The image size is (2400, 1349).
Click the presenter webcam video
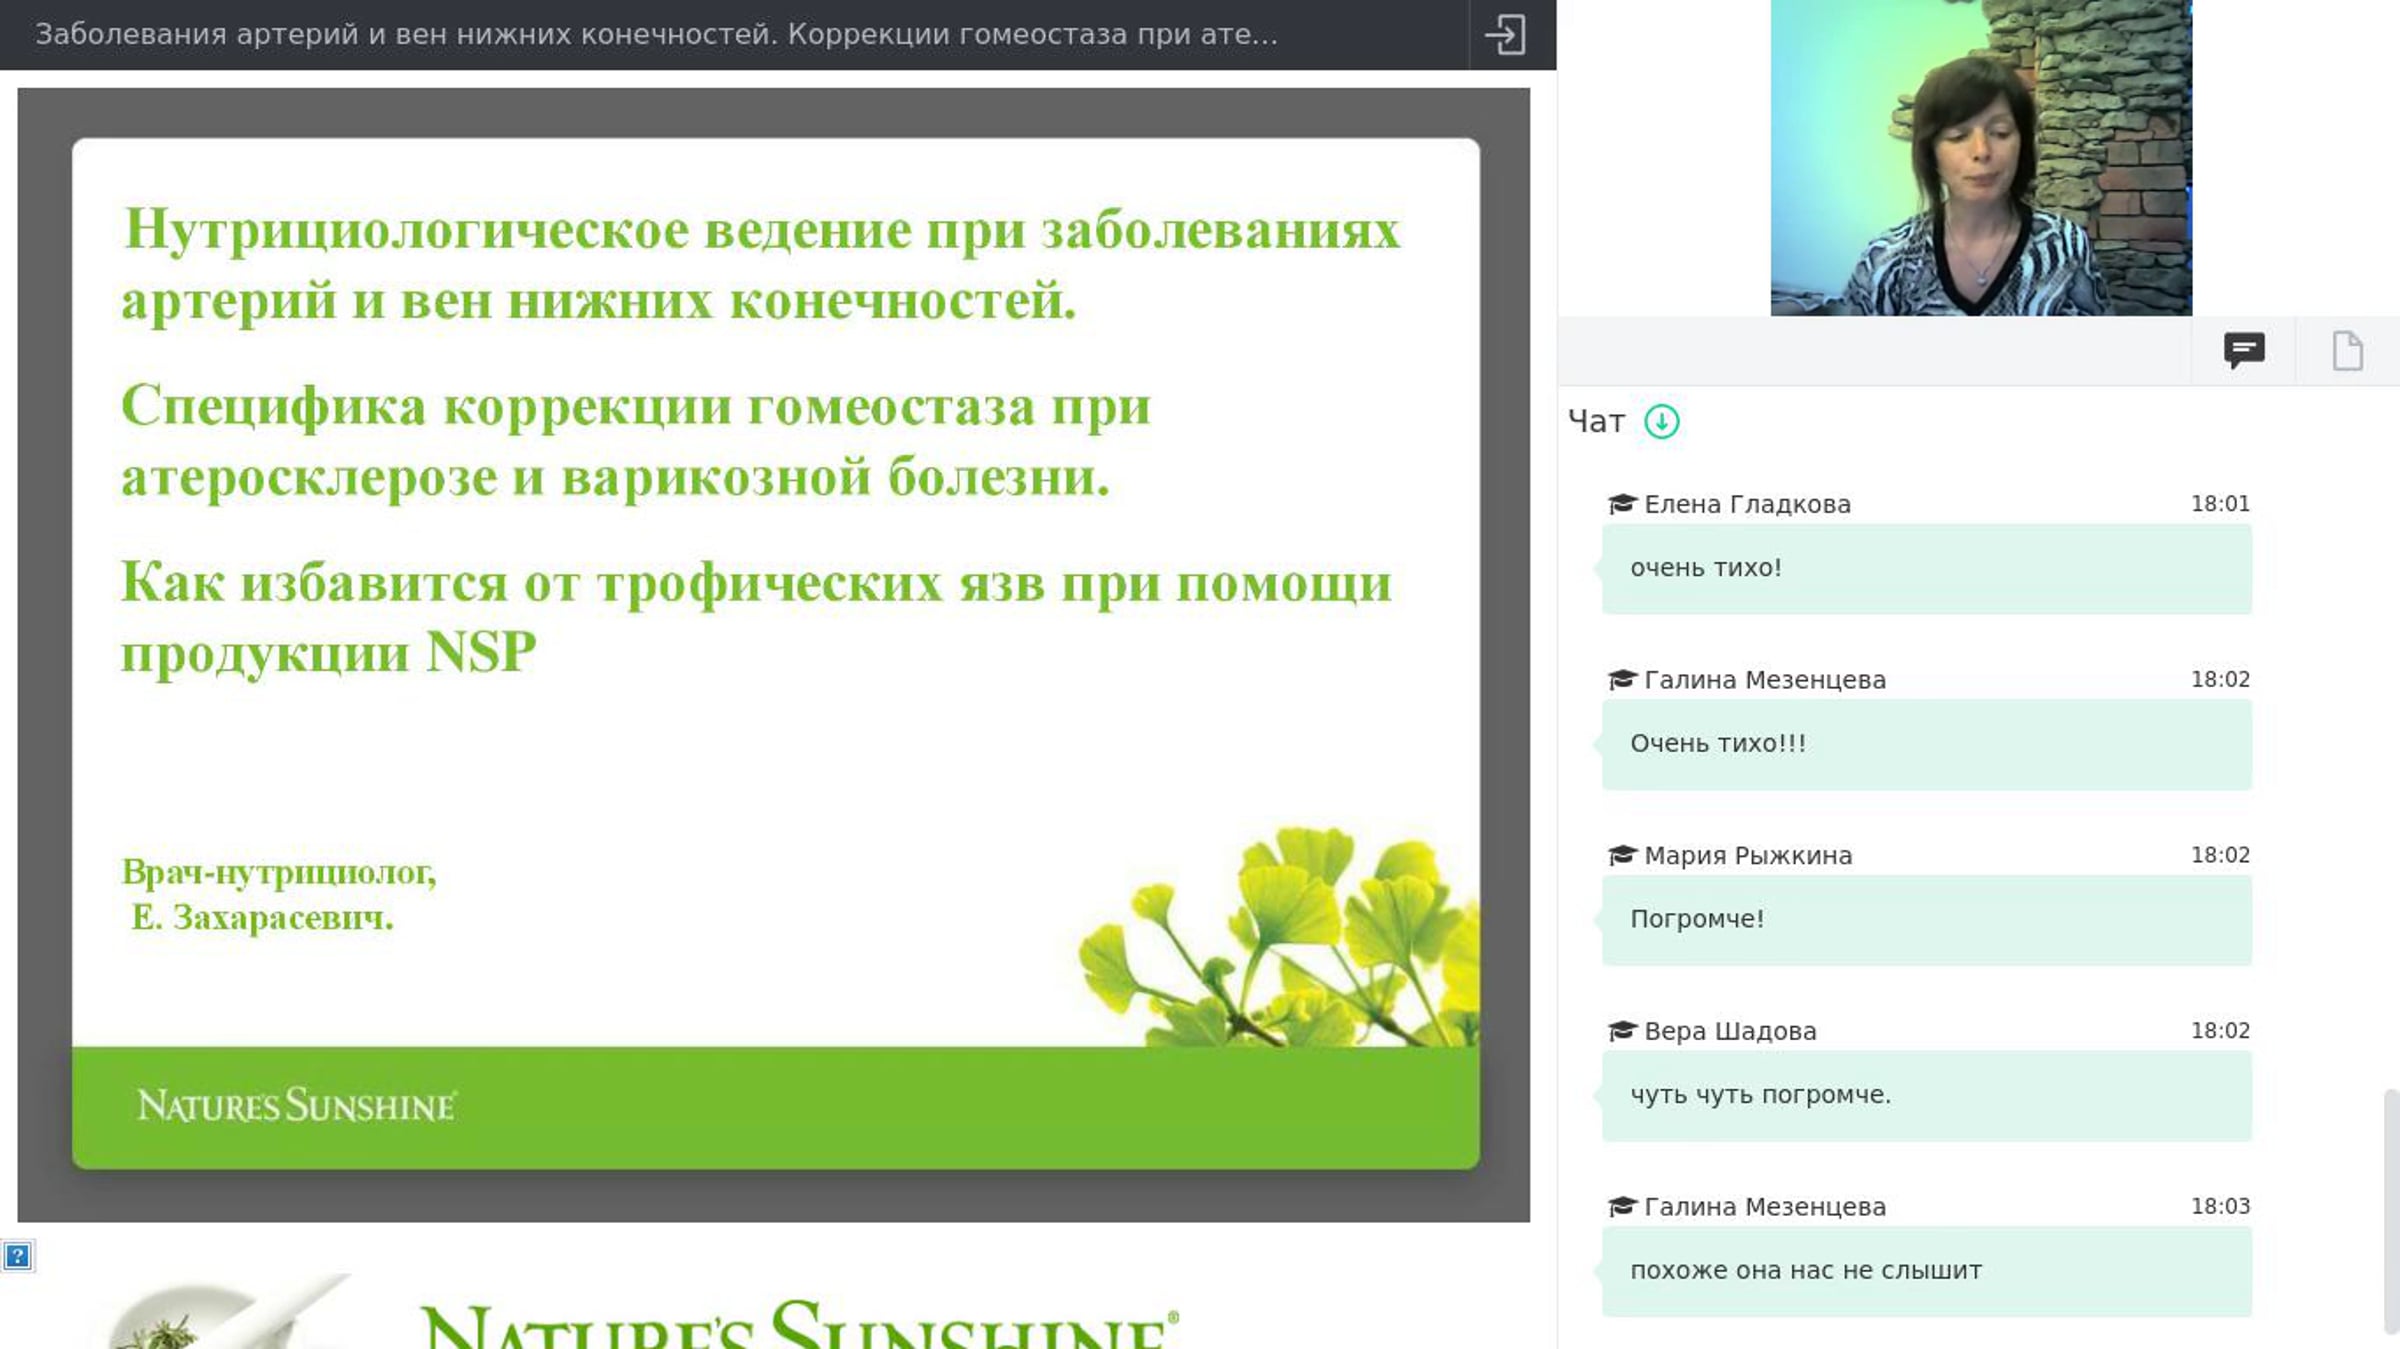click(x=1981, y=158)
